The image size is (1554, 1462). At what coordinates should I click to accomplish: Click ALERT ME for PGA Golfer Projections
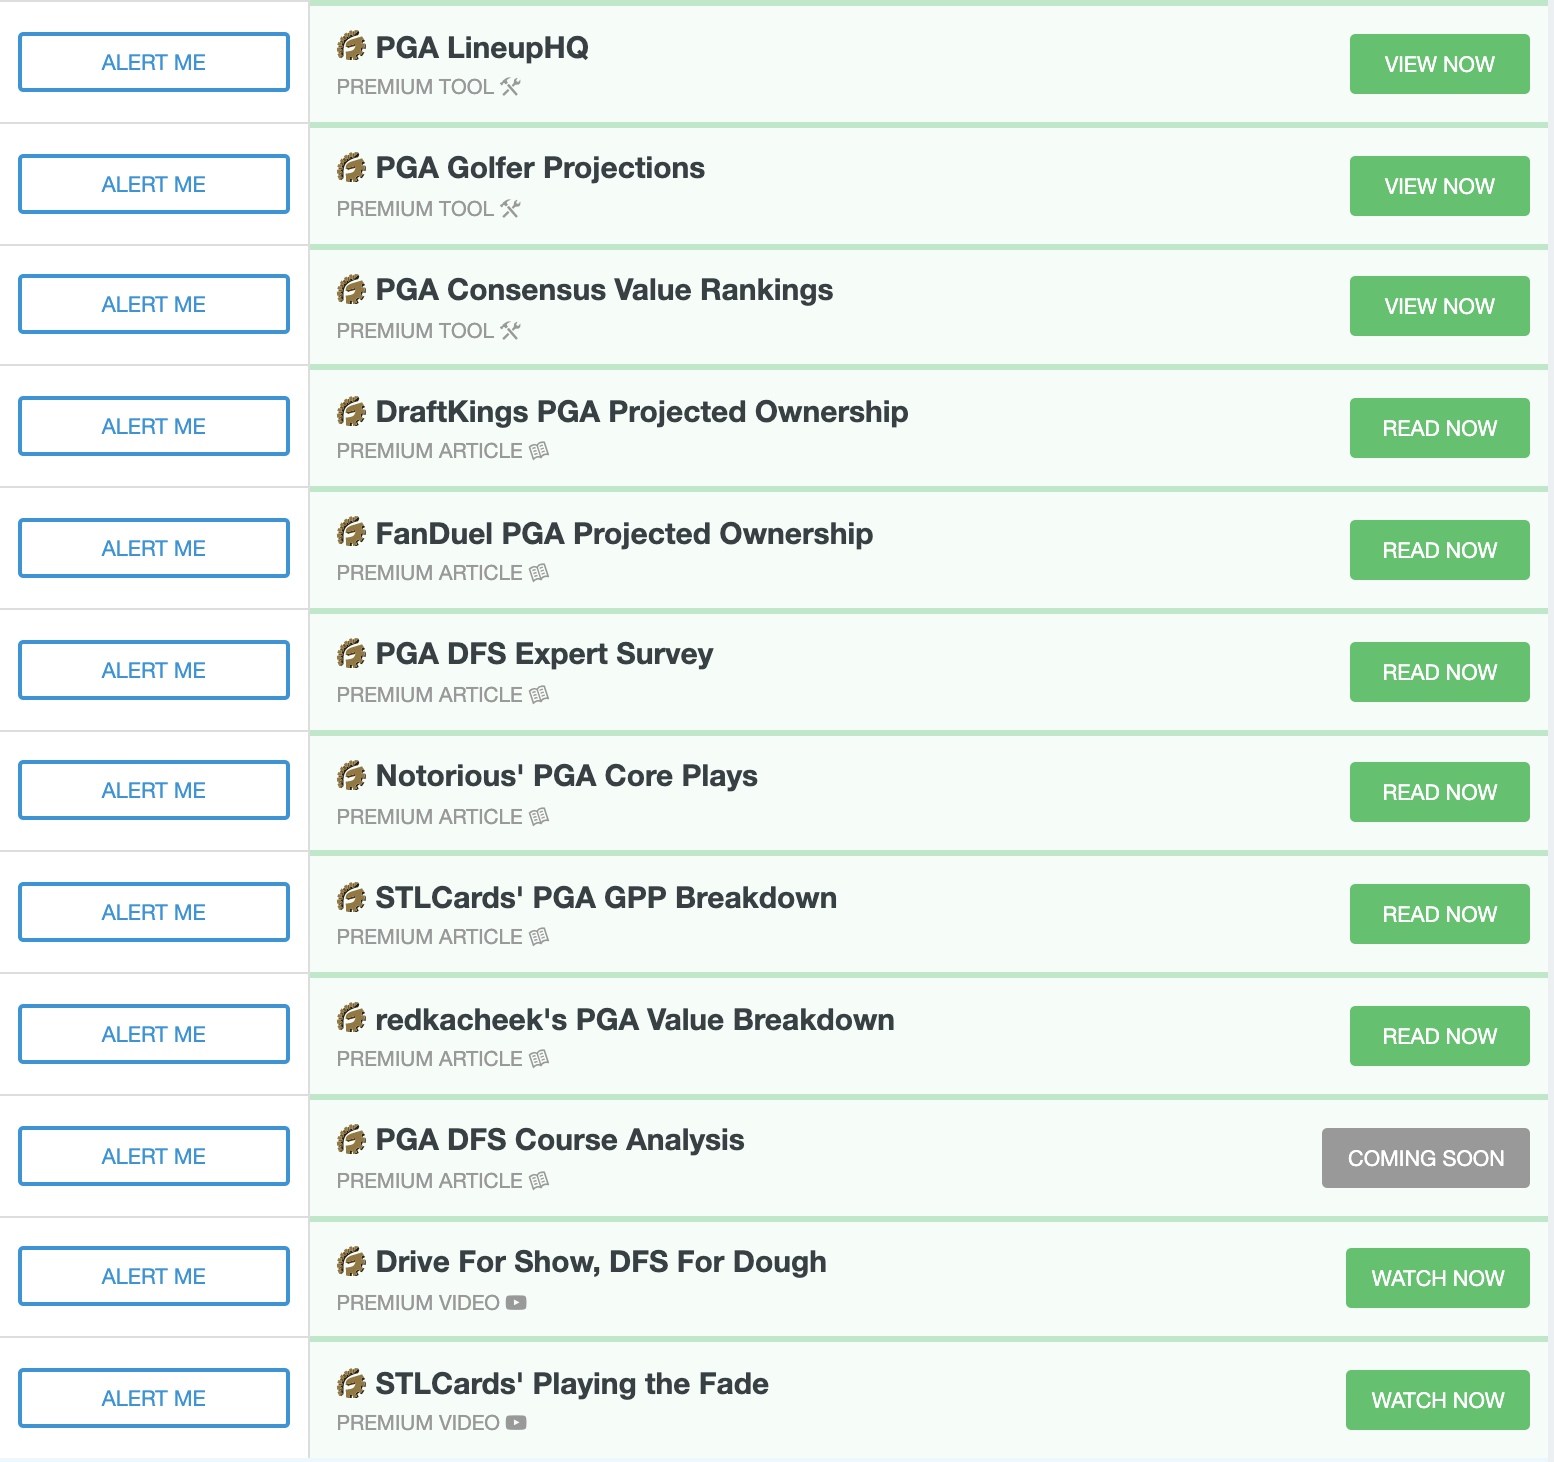click(154, 184)
